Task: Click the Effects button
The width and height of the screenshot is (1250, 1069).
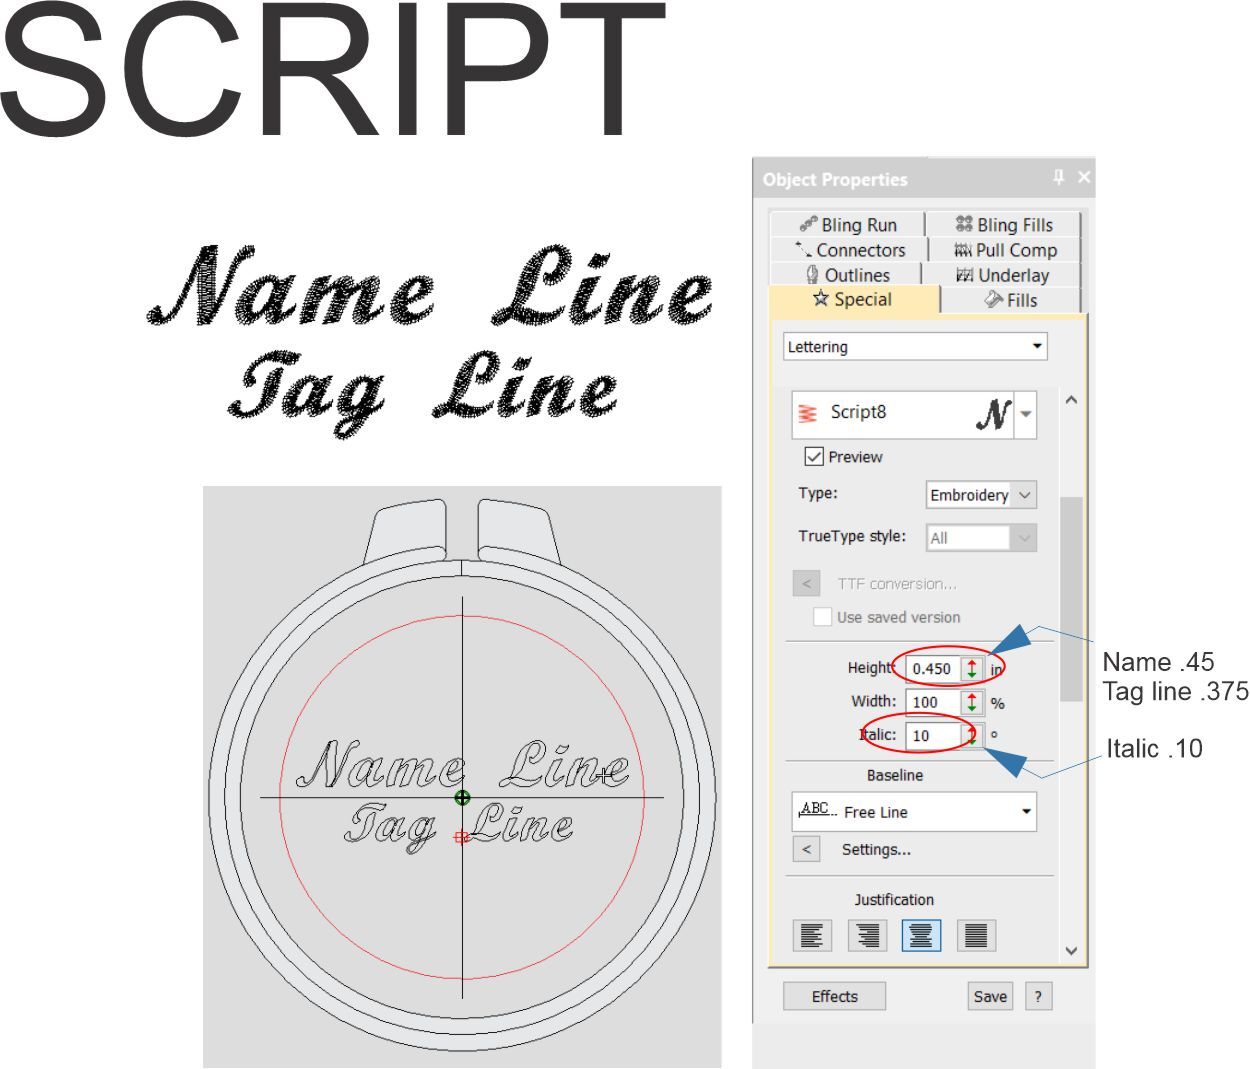Action: [834, 996]
